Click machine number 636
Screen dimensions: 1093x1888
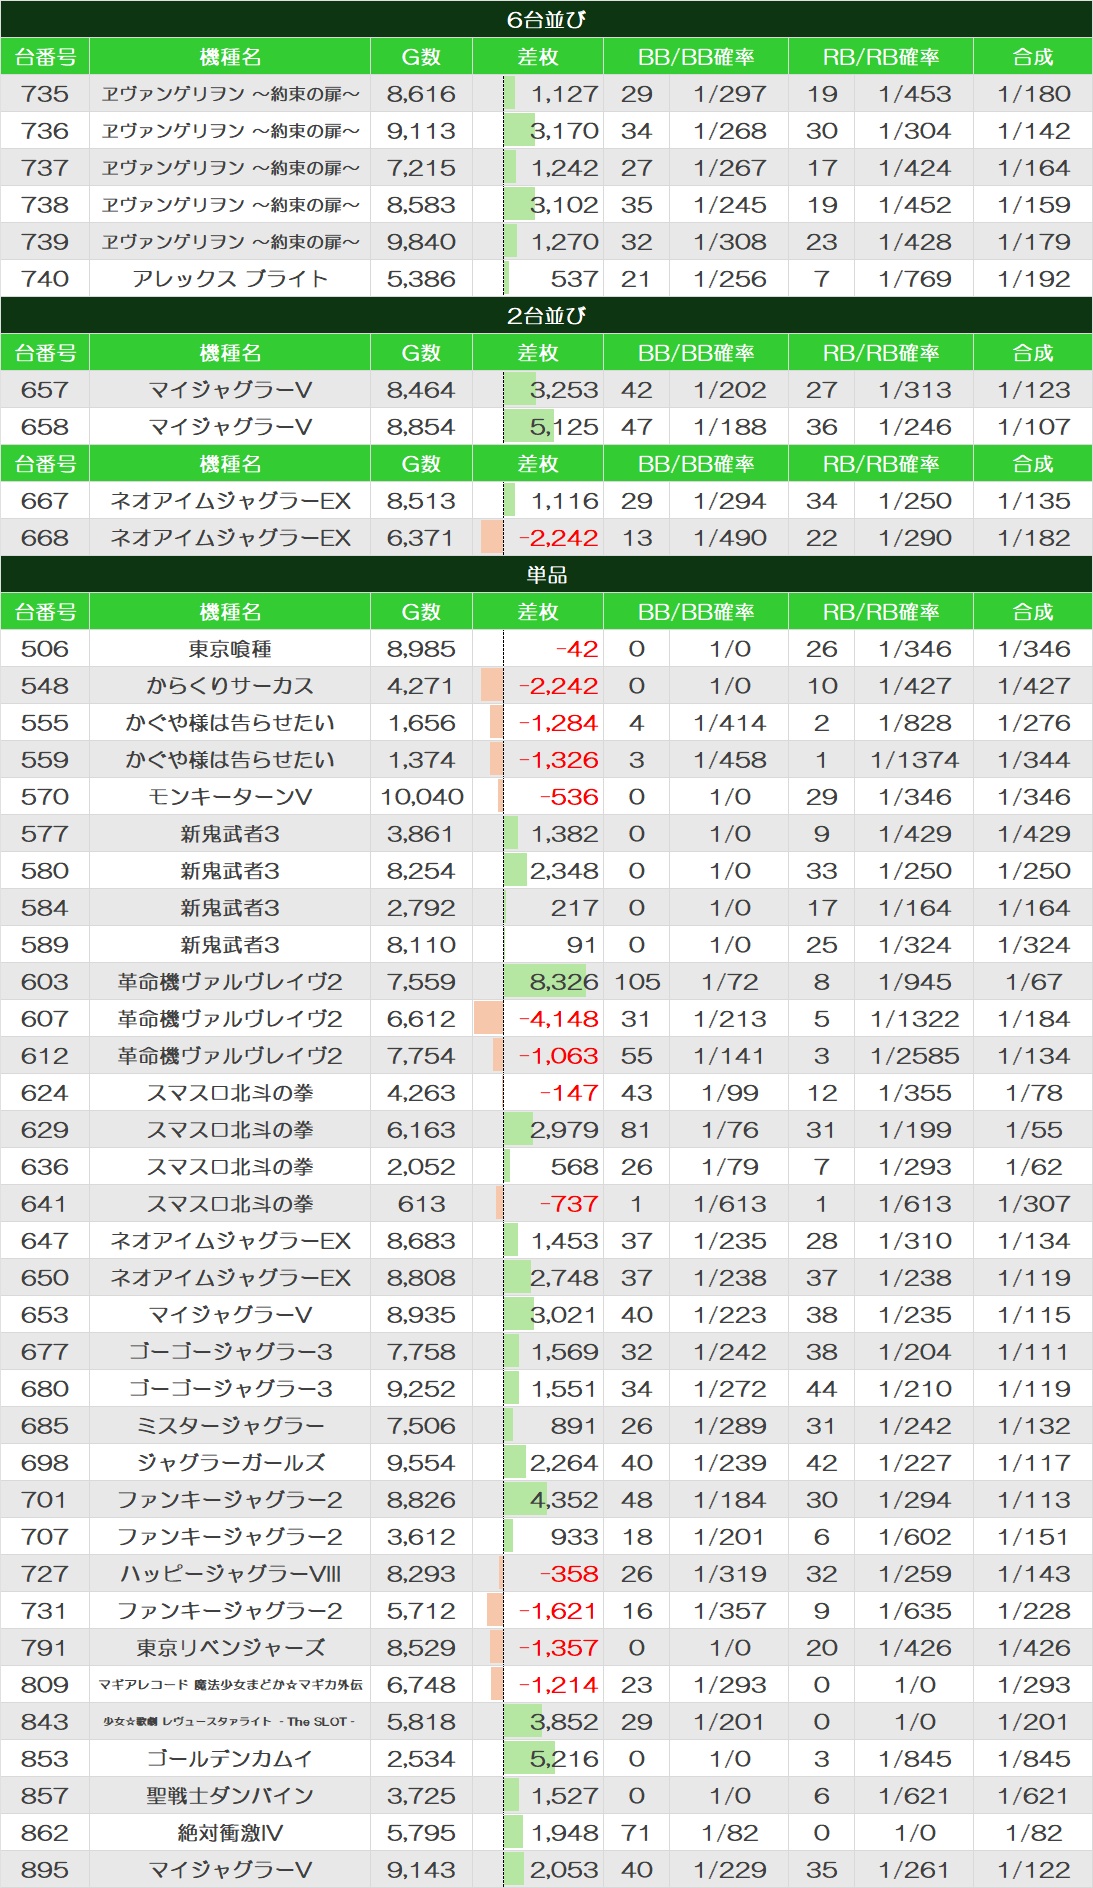pos(45,1167)
